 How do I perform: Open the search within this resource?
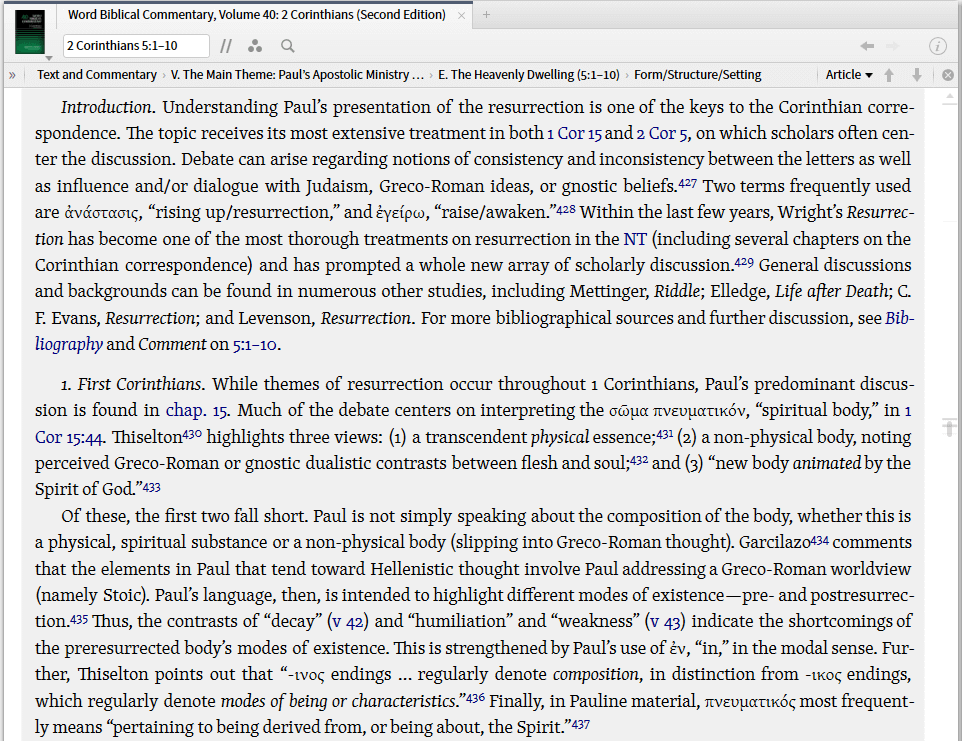287,45
